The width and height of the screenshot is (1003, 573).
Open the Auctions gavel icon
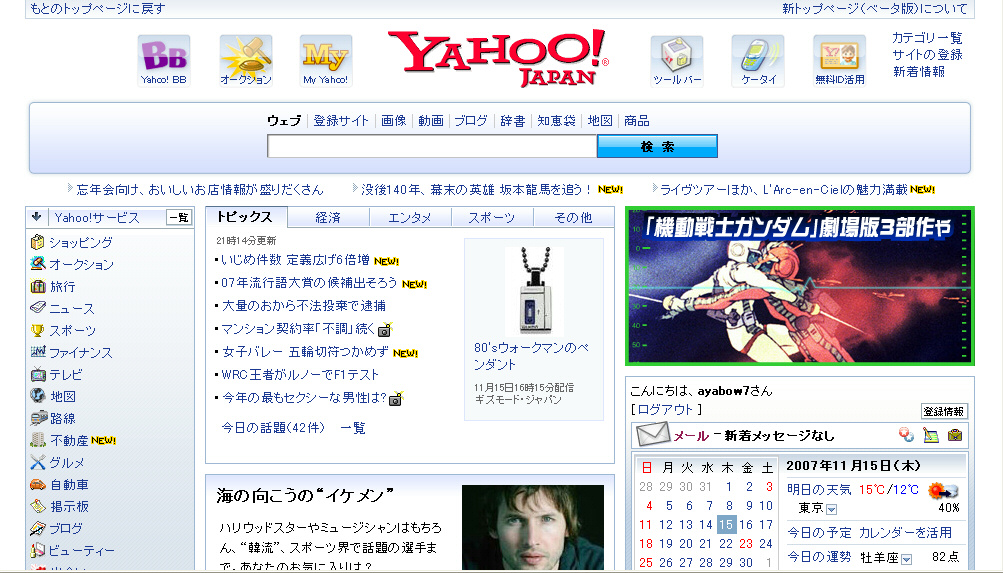pos(246,61)
